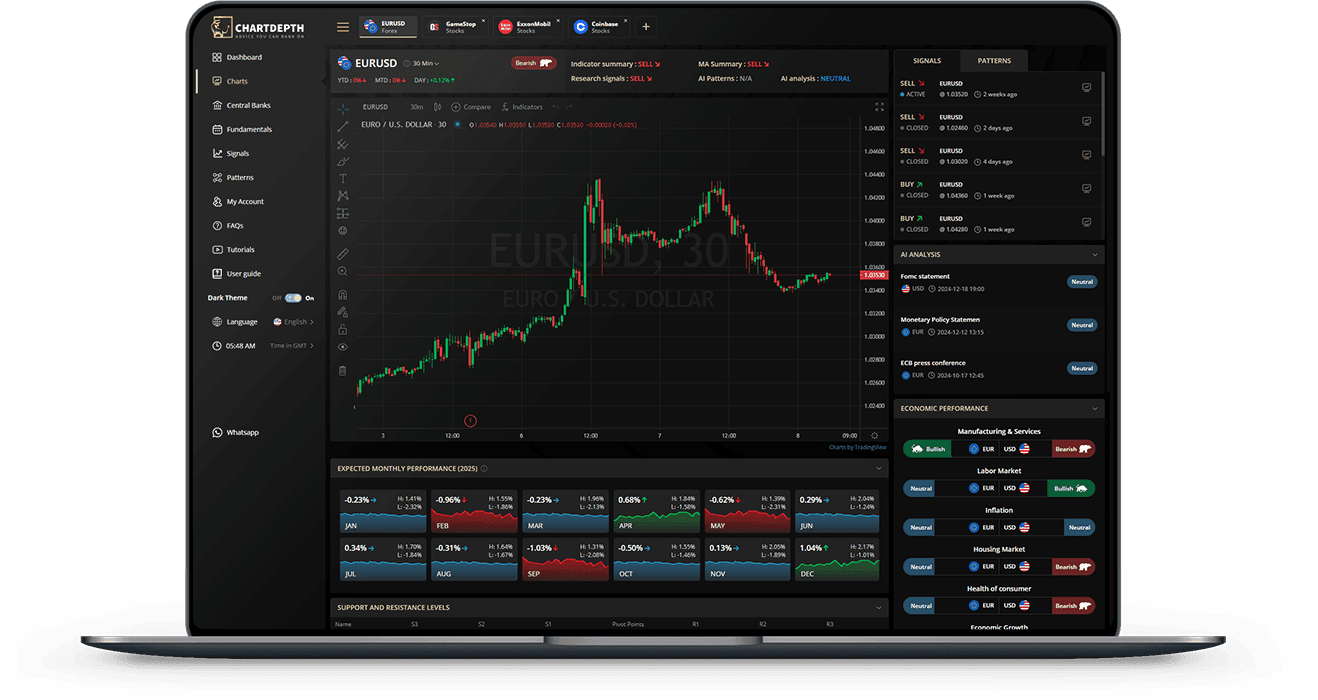
Task: Open the English language selector
Action: point(294,322)
